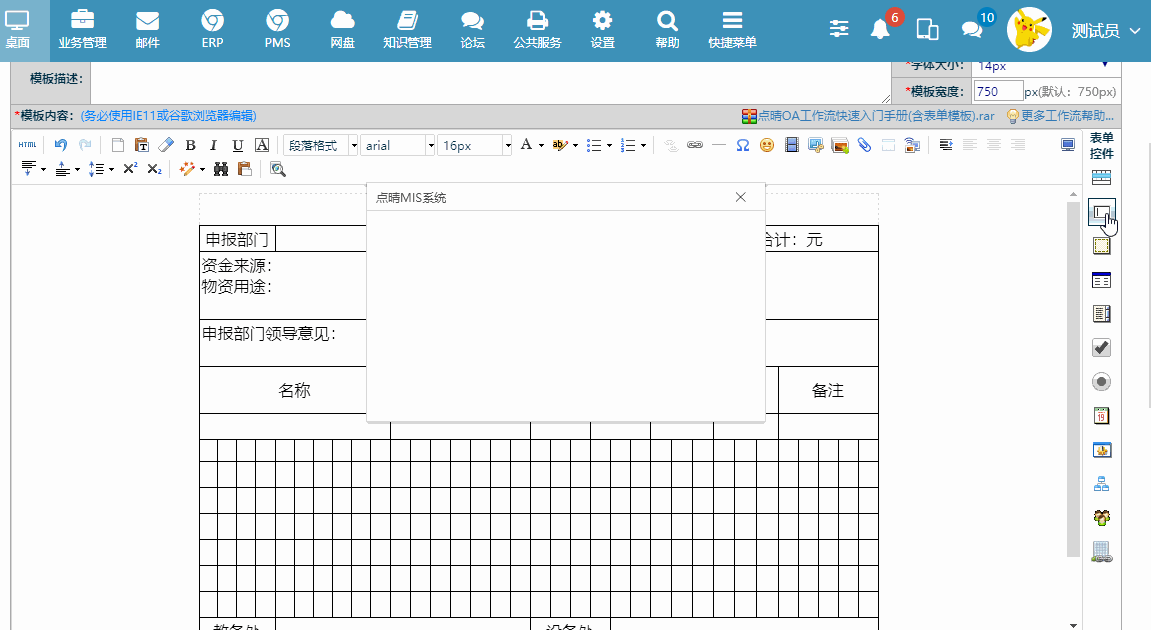Click the HTML source mode icon
The image size is (1151, 630).
(28, 145)
